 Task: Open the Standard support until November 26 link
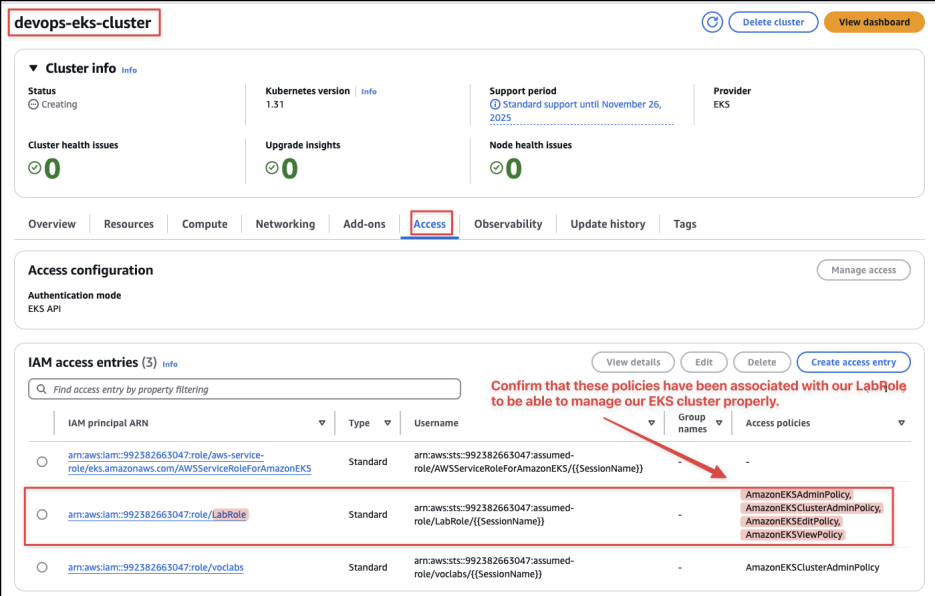(581, 111)
